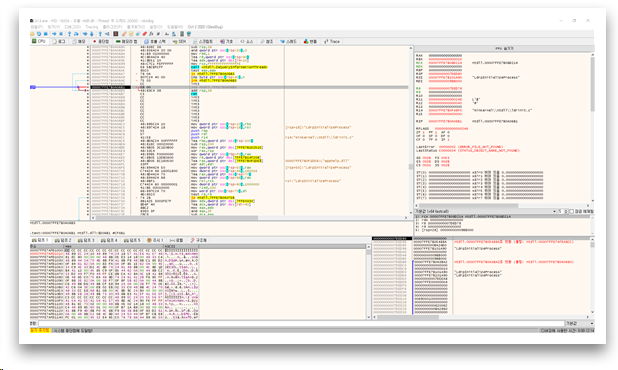Click the Find Strings letter-A icon
618x370 pixels.
[x=167, y=34]
